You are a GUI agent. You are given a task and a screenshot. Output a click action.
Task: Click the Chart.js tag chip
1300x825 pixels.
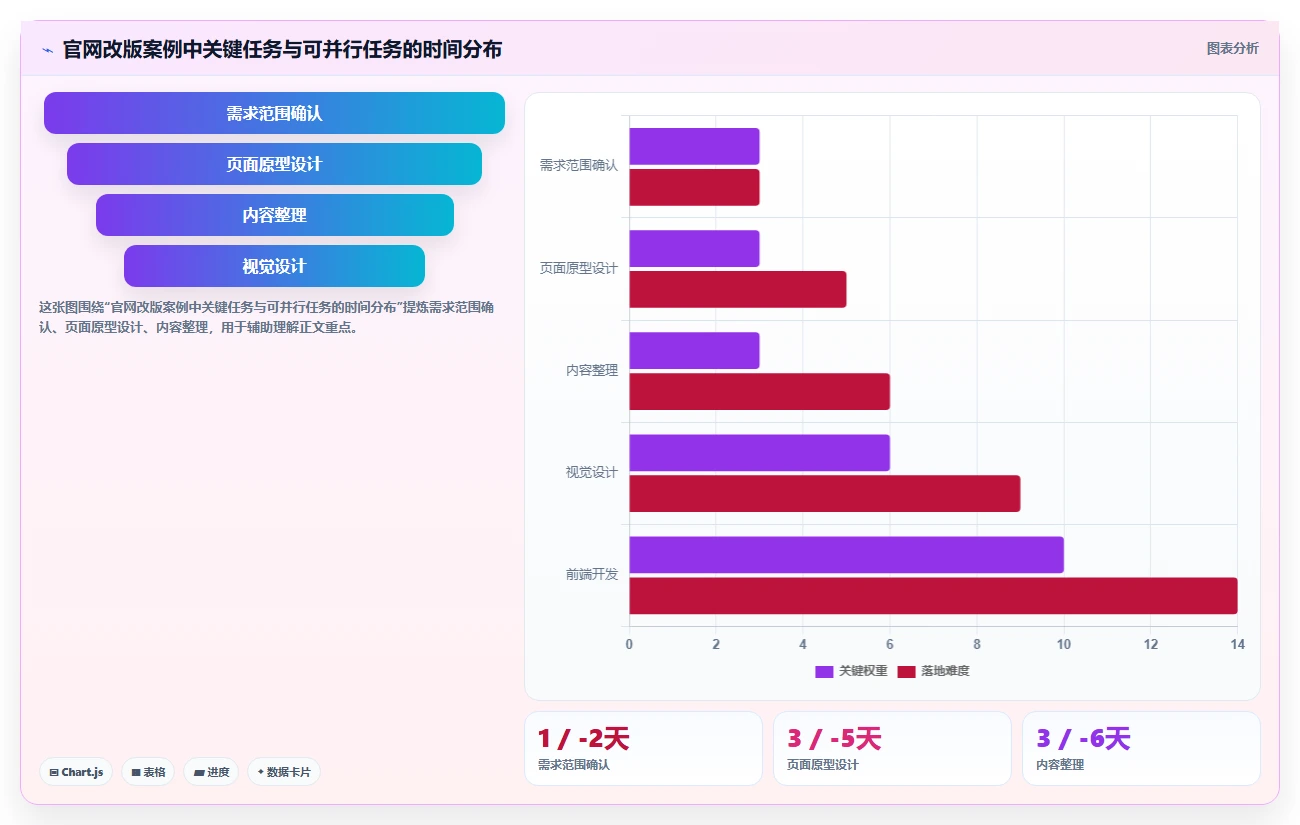tap(76, 772)
